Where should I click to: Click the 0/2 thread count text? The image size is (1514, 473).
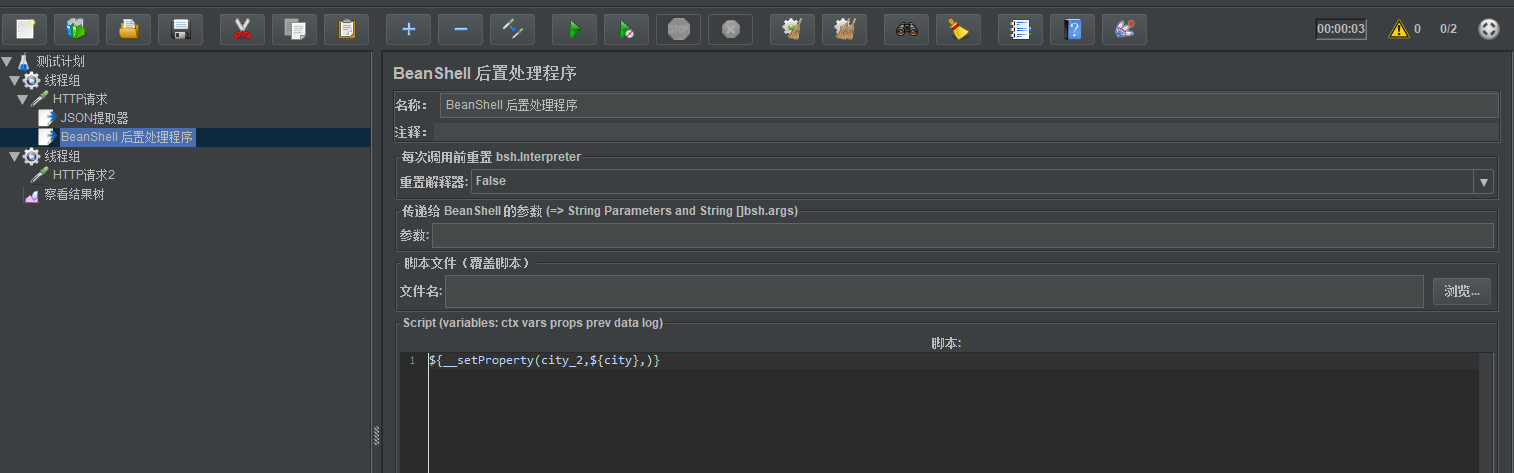(1448, 29)
